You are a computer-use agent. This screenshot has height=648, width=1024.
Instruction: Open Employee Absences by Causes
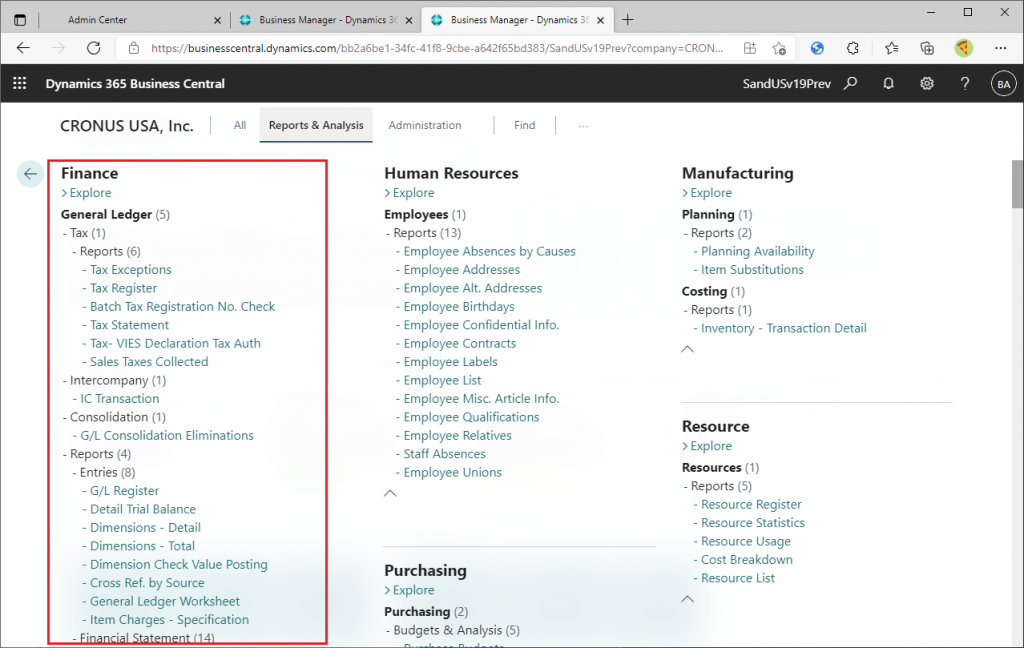pos(489,251)
